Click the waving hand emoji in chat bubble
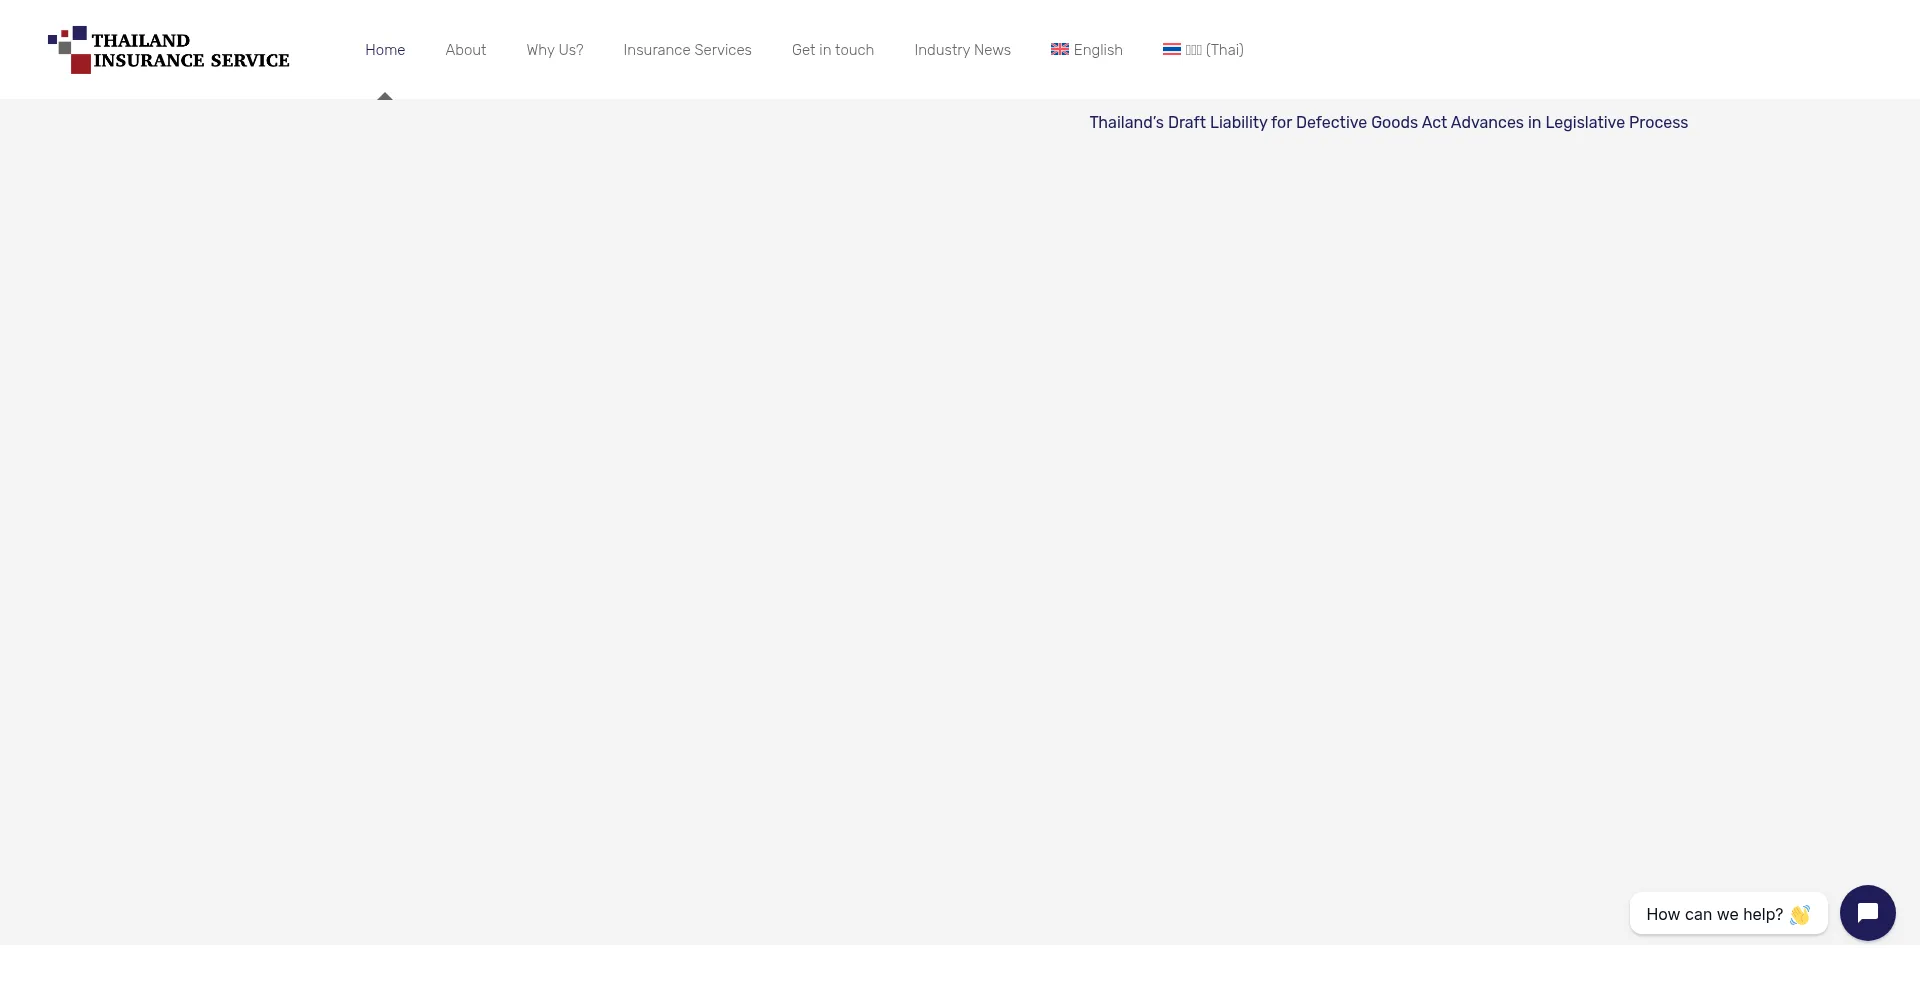The width and height of the screenshot is (1920, 993). 1800,914
